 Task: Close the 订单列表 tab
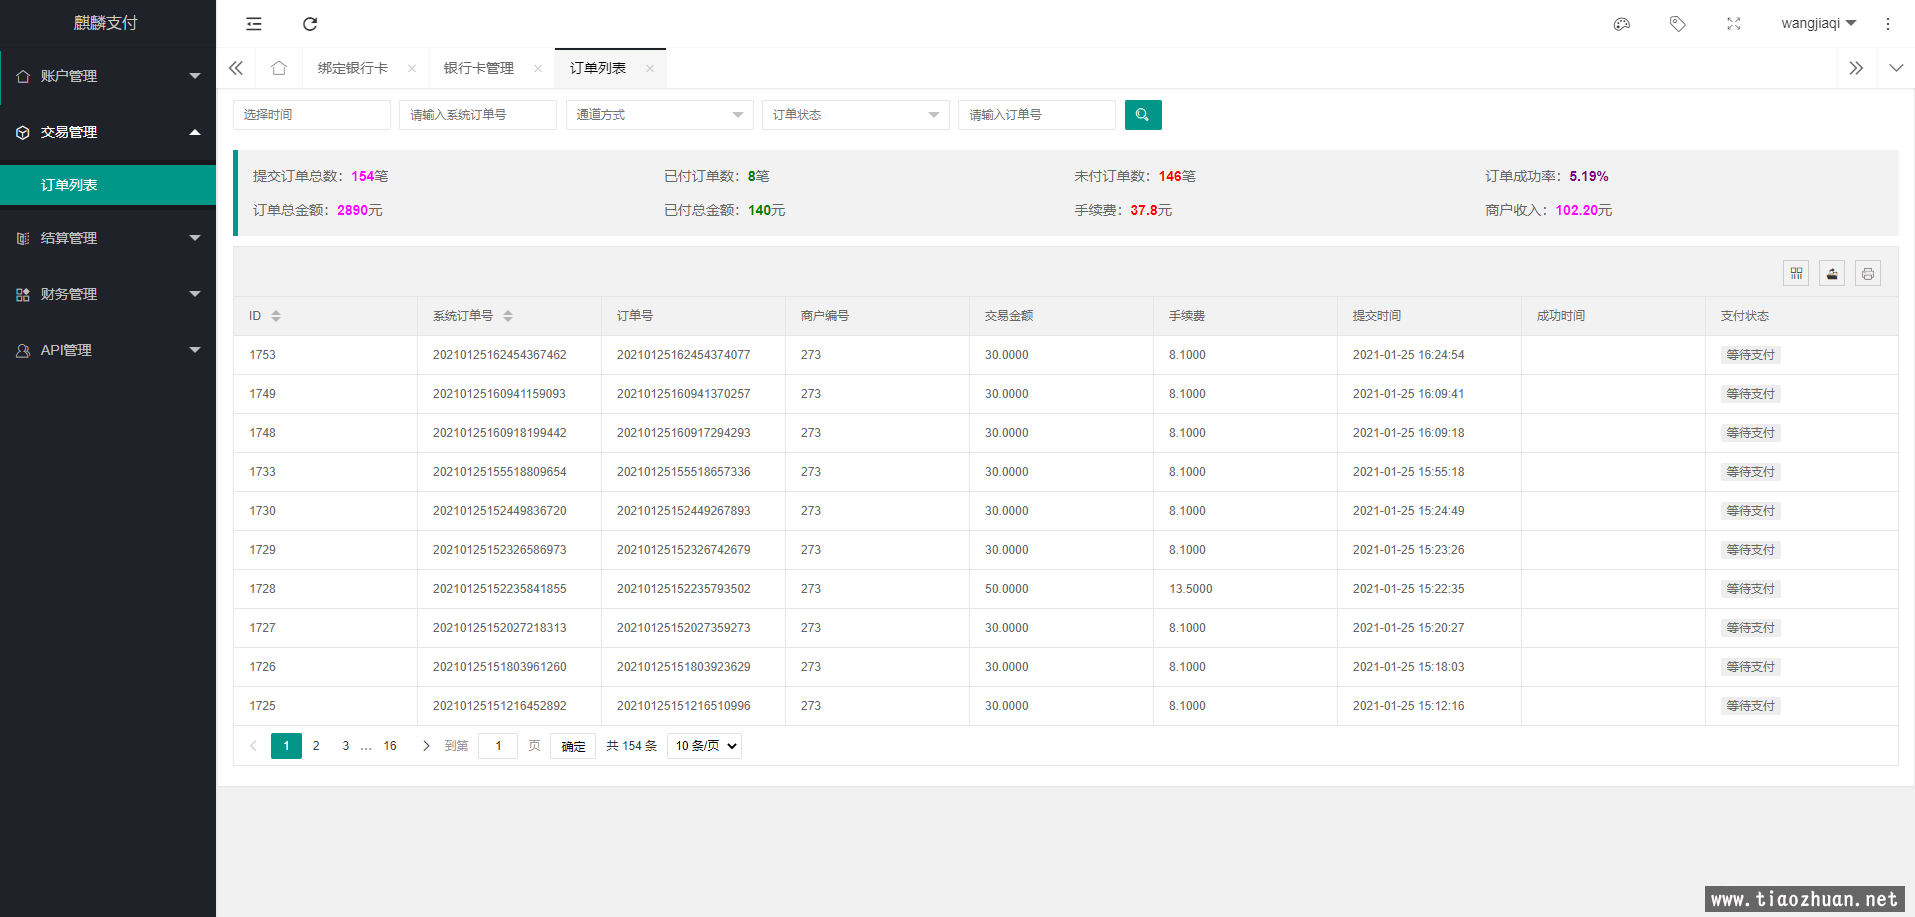coord(650,68)
